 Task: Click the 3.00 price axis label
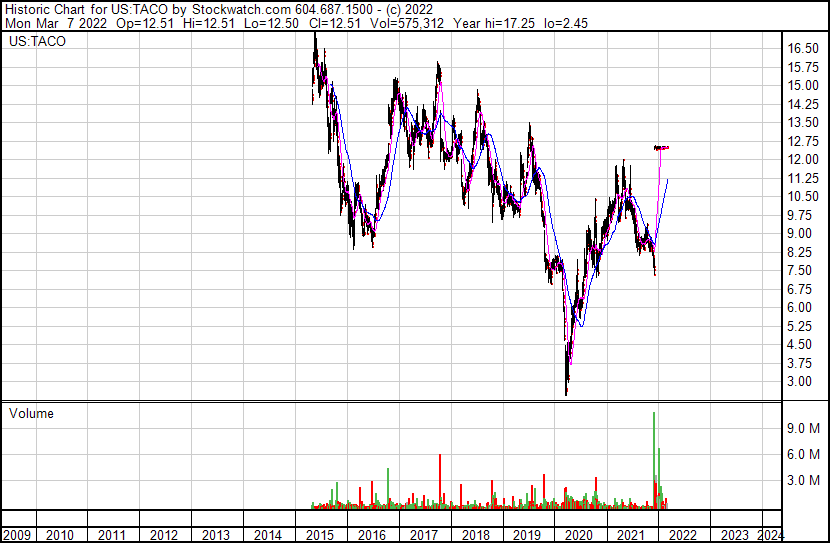[x=800, y=382]
